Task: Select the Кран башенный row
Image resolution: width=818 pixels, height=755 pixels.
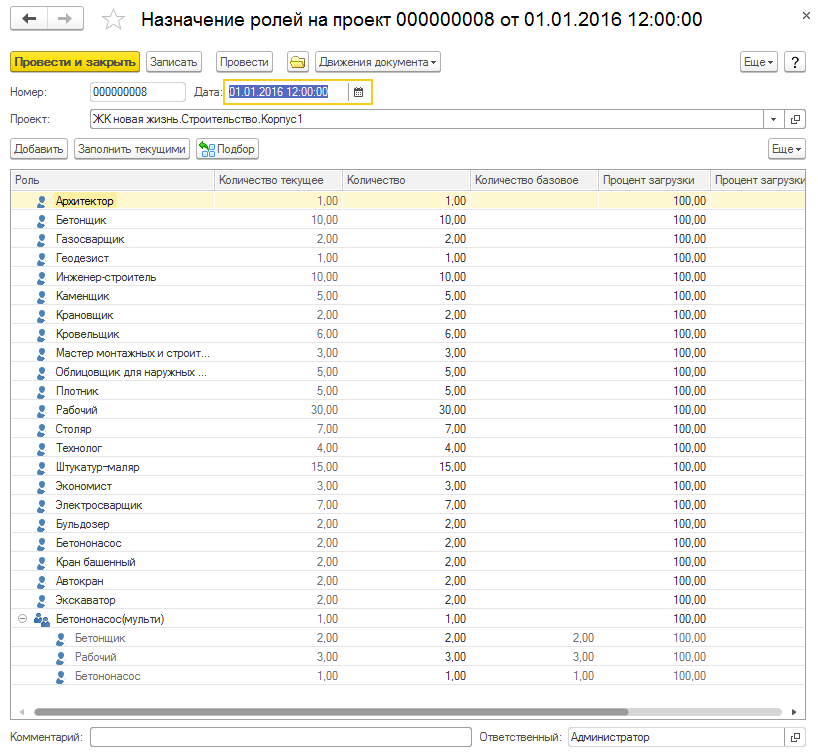Action: point(407,562)
